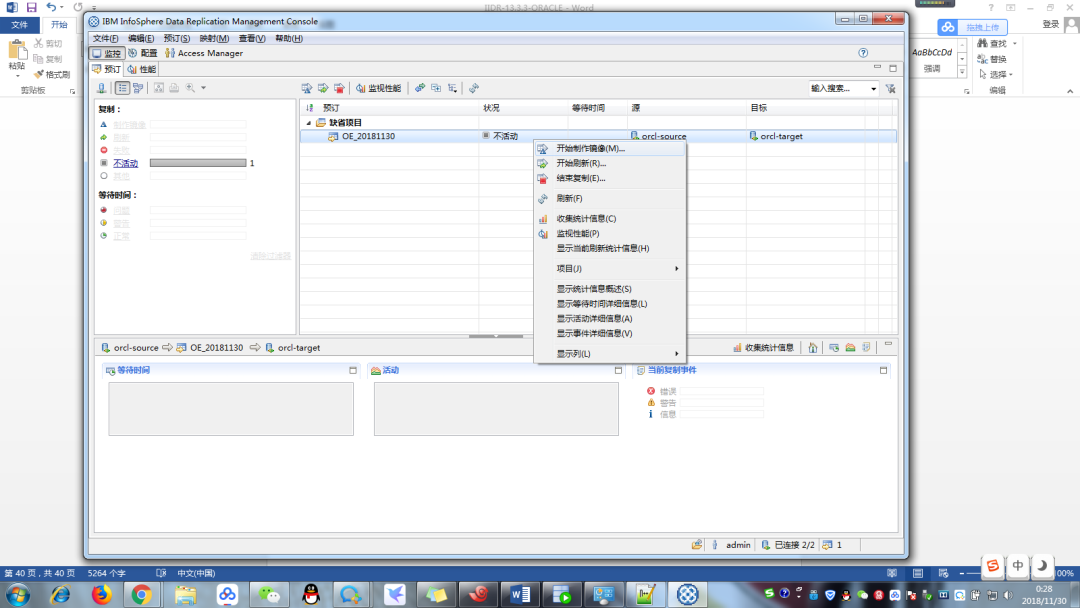Open the 监控 perspective button
Image resolution: width=1080 pixels, height=608 pixels.
107,53
